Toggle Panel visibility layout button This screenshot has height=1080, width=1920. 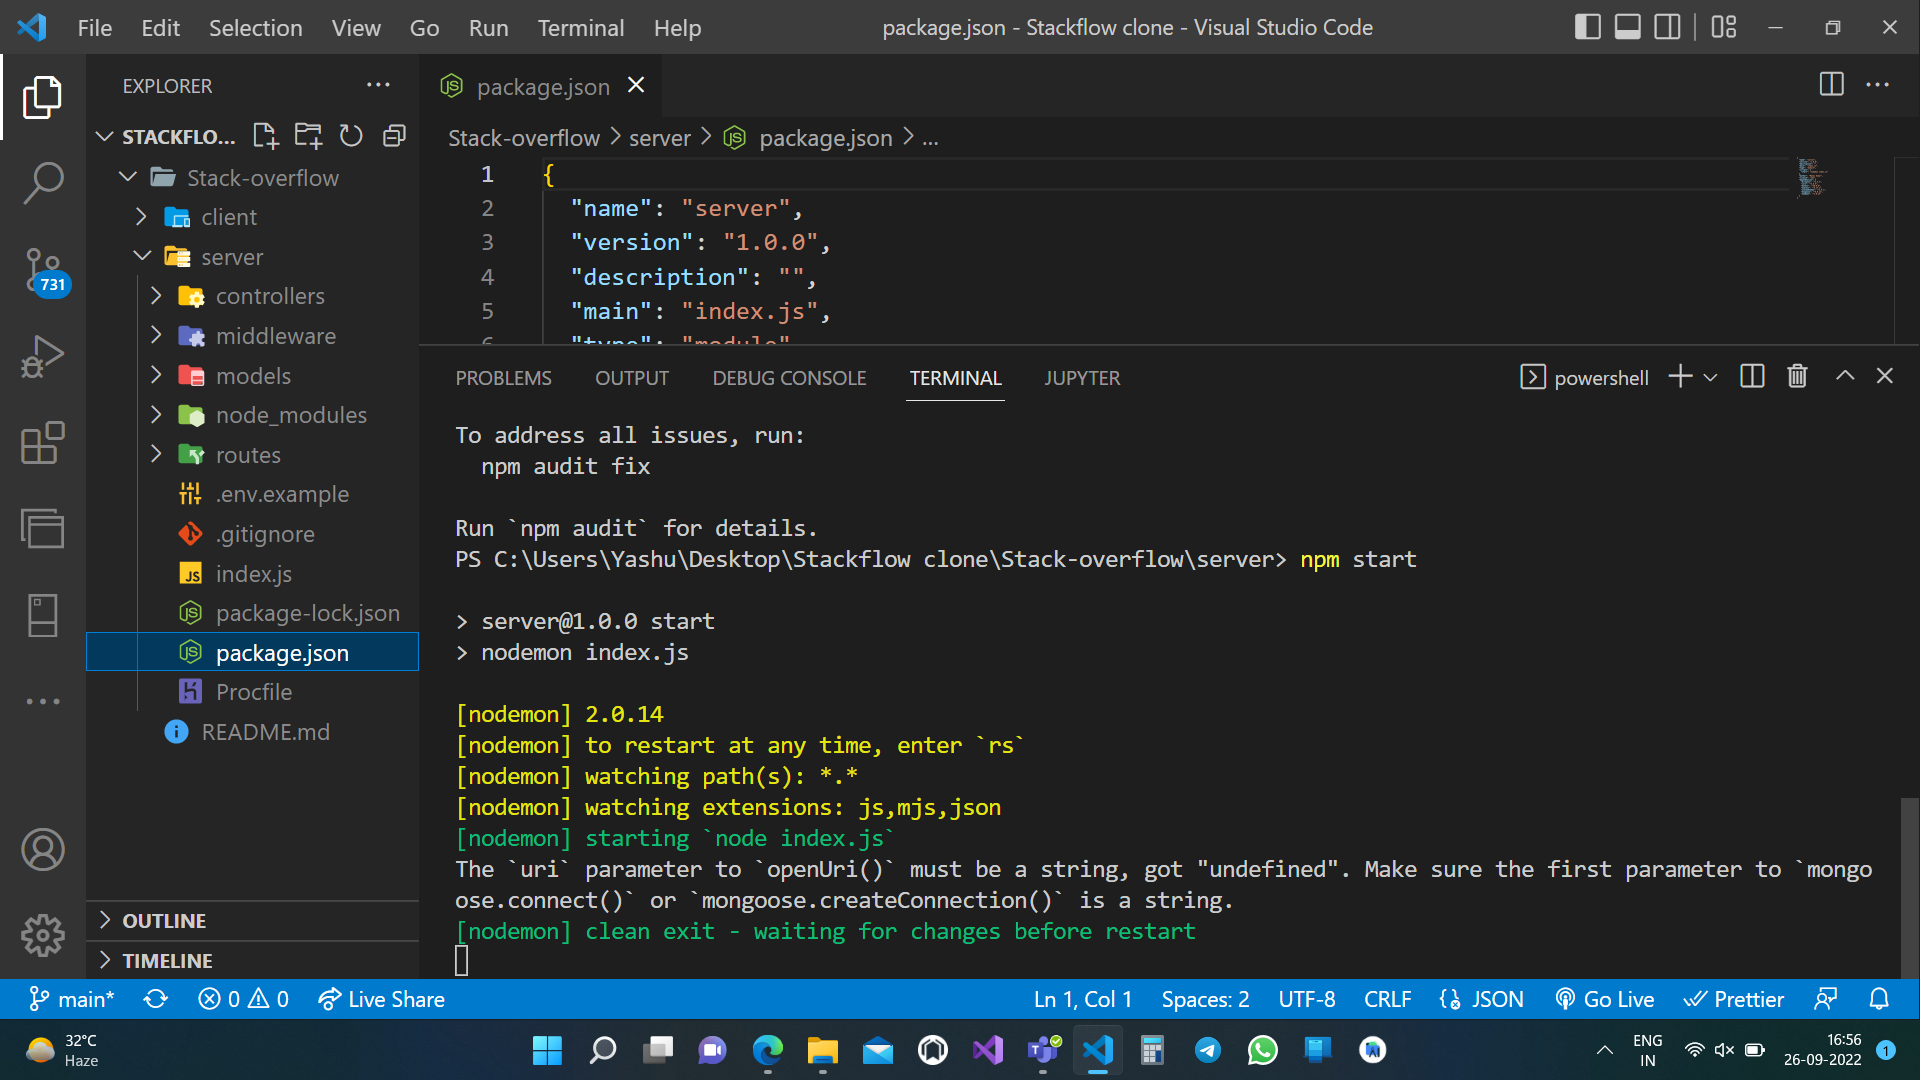click(x=1627, y=27)
